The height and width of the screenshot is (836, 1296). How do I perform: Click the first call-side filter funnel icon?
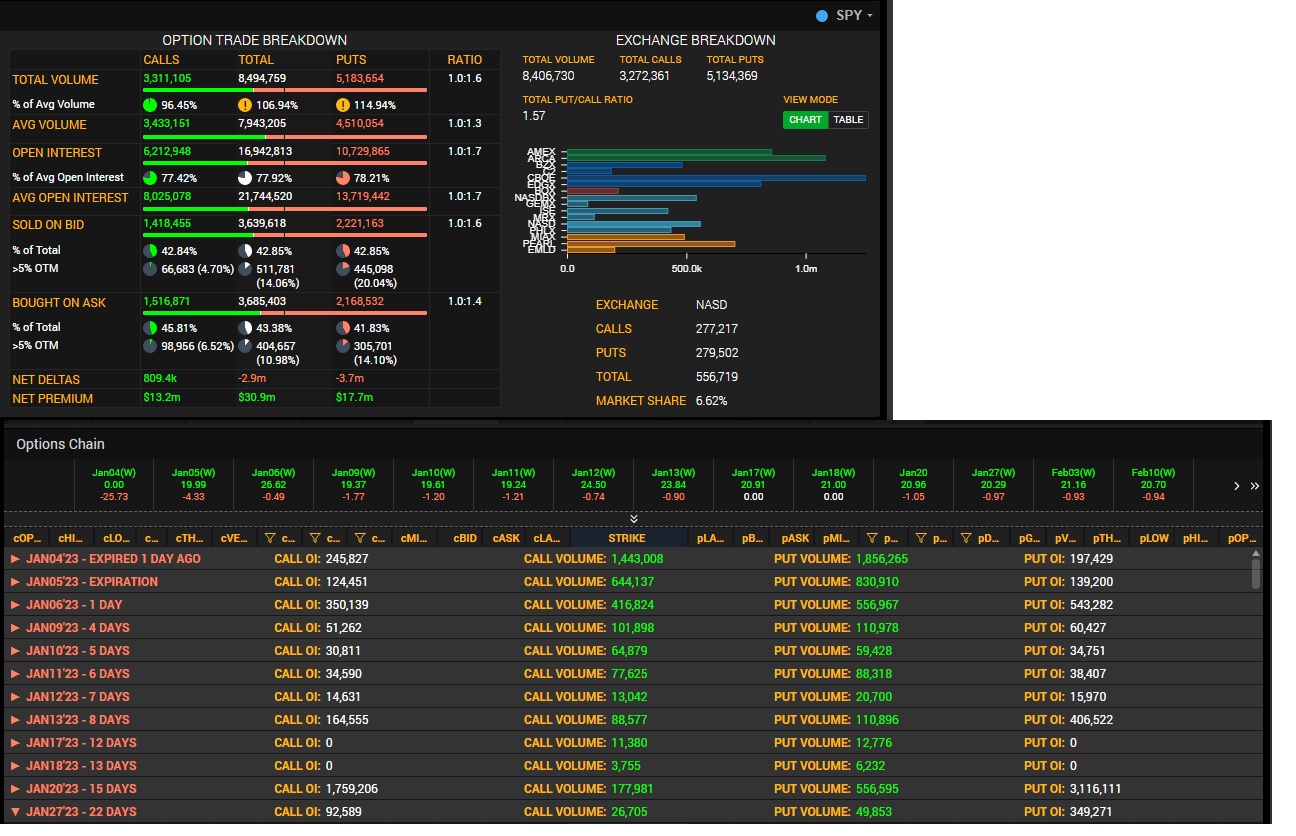pyautogui.click(x=270, y=538)
